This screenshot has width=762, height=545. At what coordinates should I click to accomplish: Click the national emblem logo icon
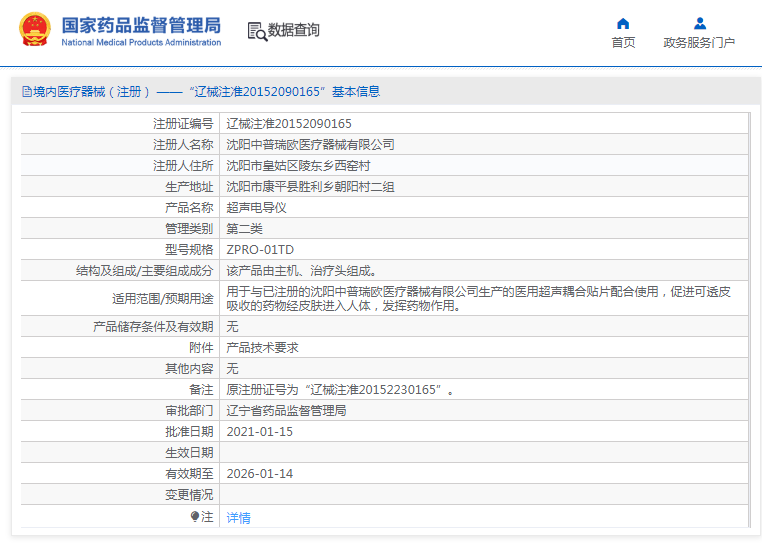(32, 30)
